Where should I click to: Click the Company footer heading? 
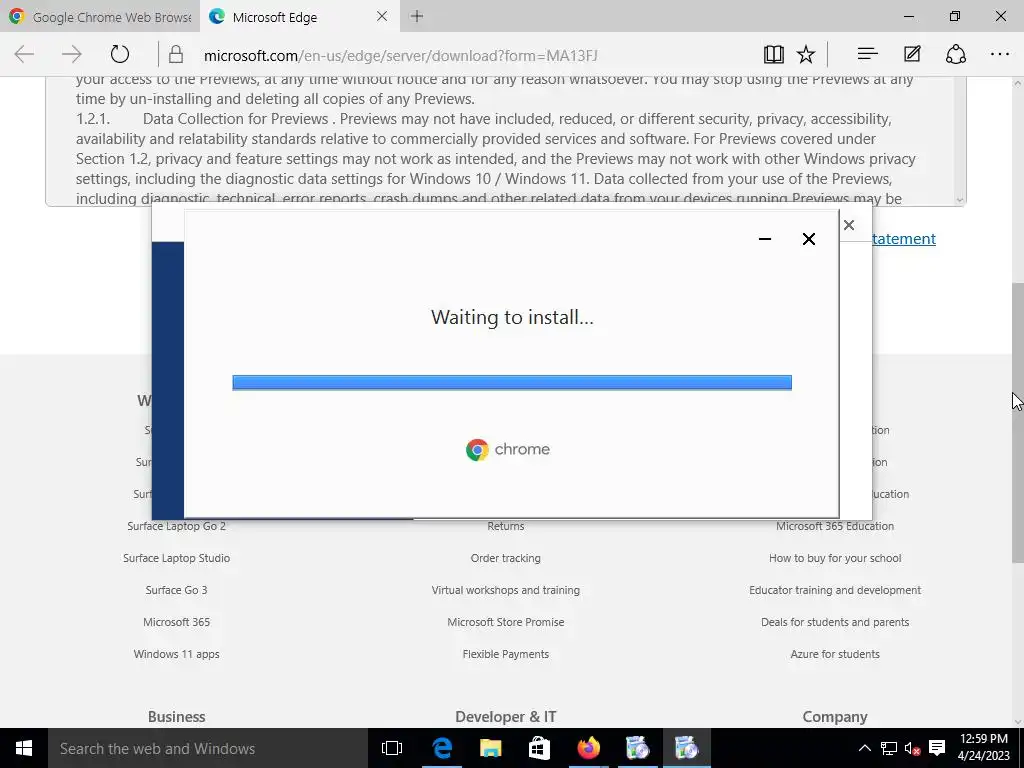pos(835,716)
